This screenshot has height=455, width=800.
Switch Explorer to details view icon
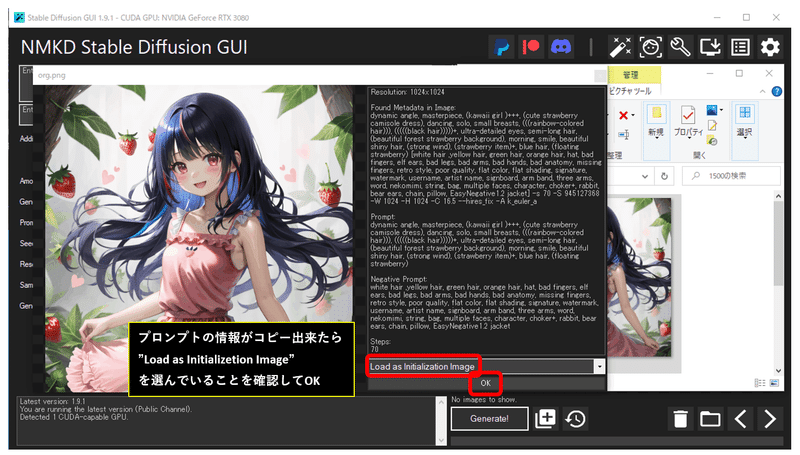pyautogui.click(x=759, y=383)
